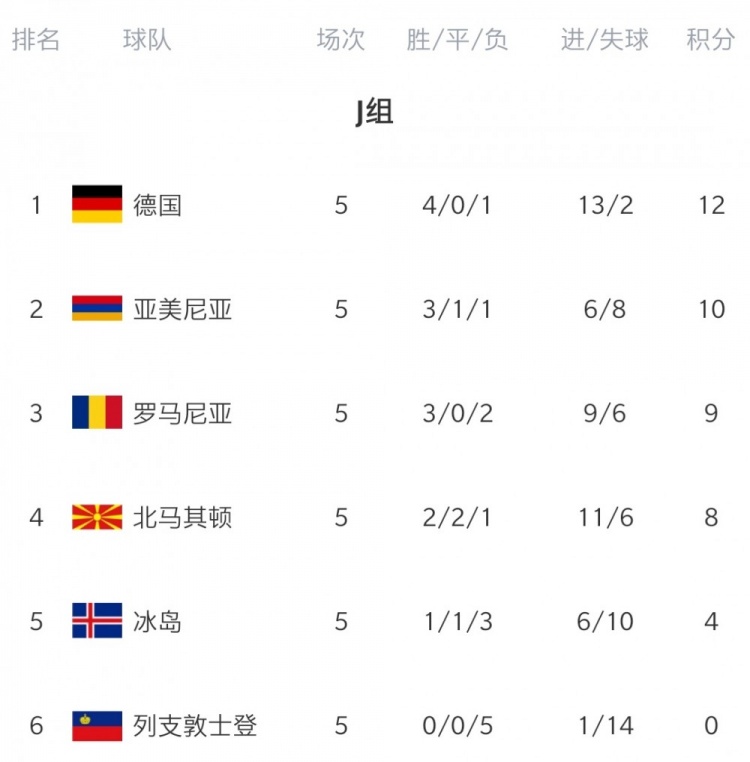Click Germany's 13/2 goals record

[606, 205]
